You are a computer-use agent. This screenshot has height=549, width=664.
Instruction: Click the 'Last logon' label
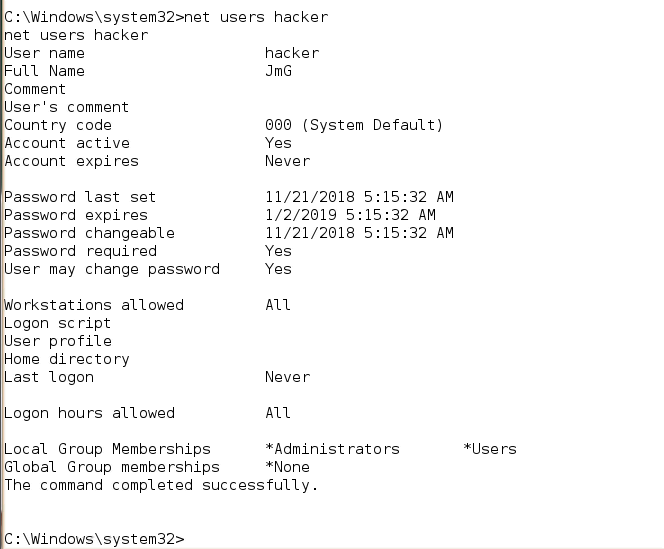[x=48, y=377]
